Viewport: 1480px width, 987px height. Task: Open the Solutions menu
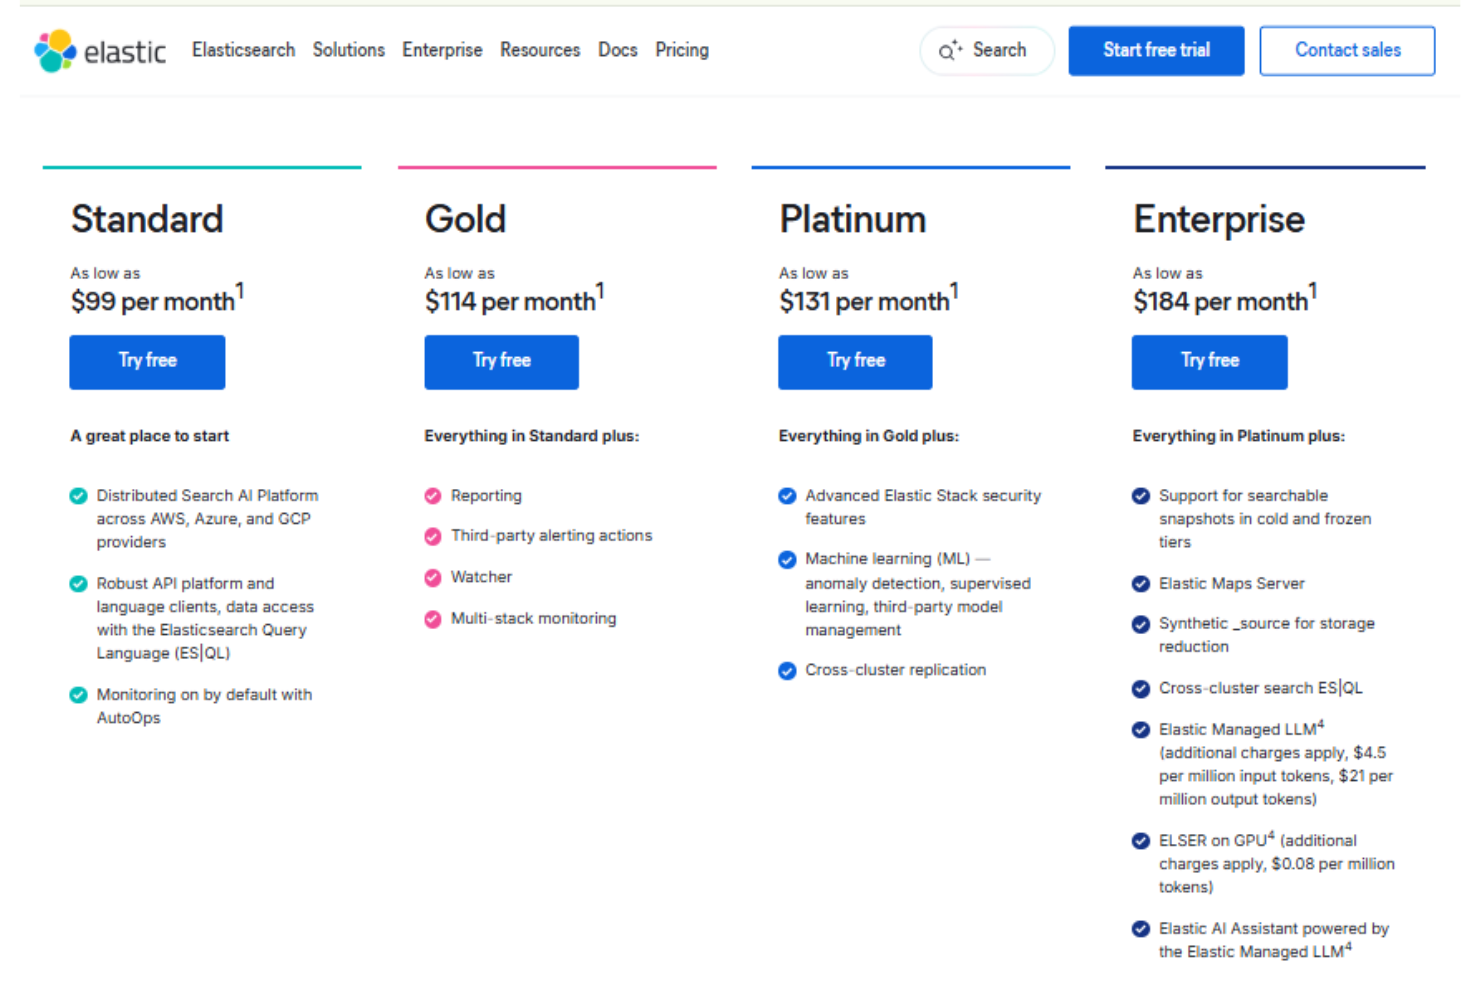click(348, 50)
